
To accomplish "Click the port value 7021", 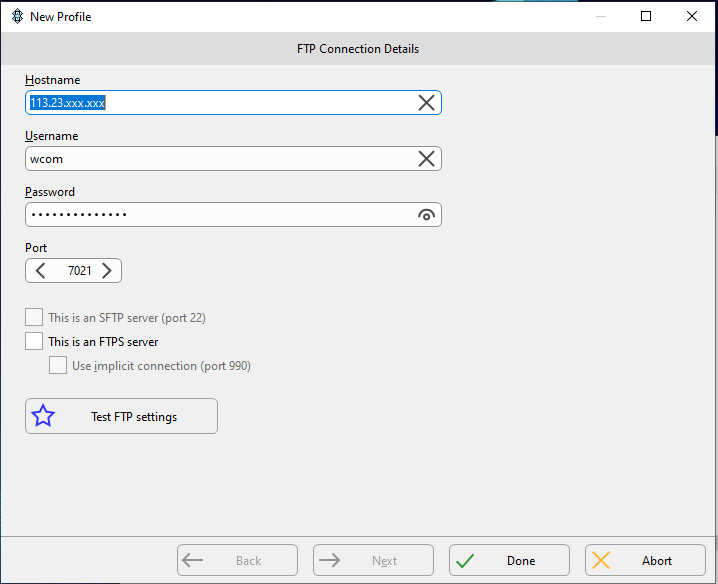I will 80,271.
